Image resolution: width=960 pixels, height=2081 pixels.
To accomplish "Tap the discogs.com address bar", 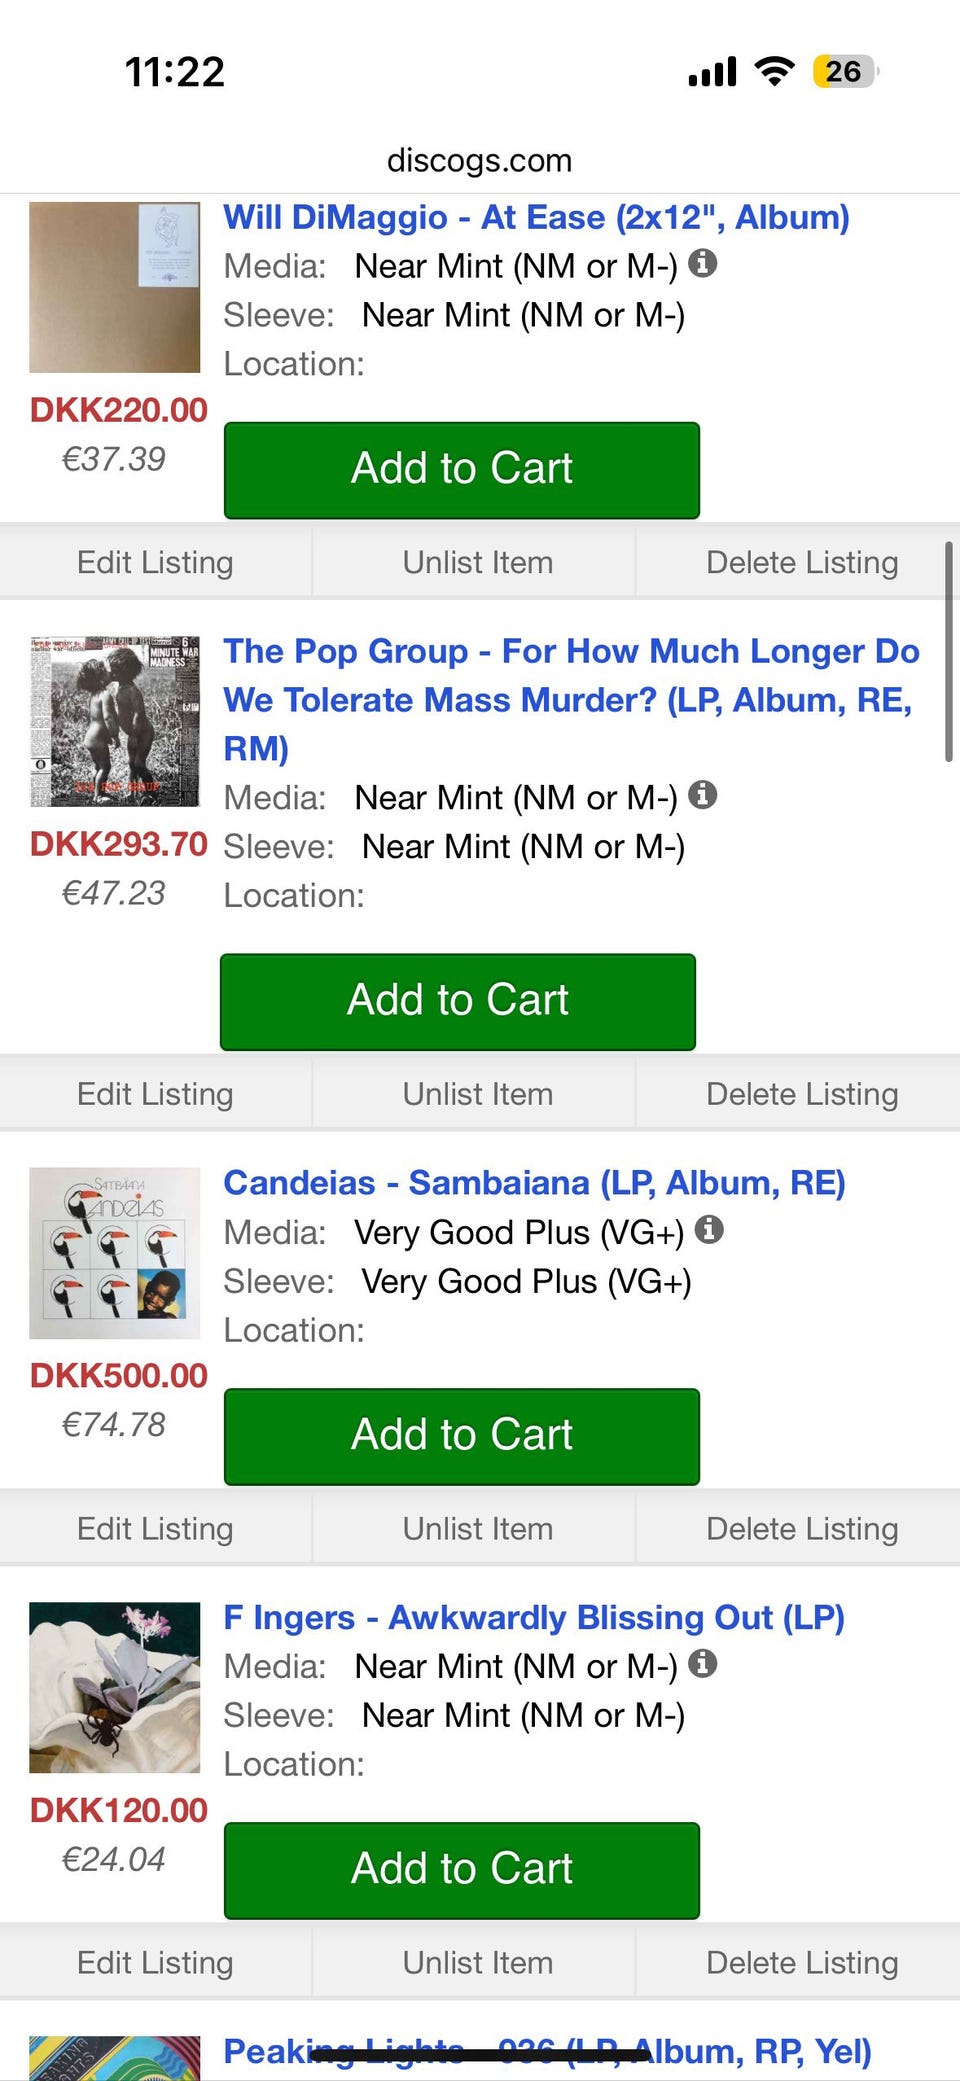I will point(479,160).
